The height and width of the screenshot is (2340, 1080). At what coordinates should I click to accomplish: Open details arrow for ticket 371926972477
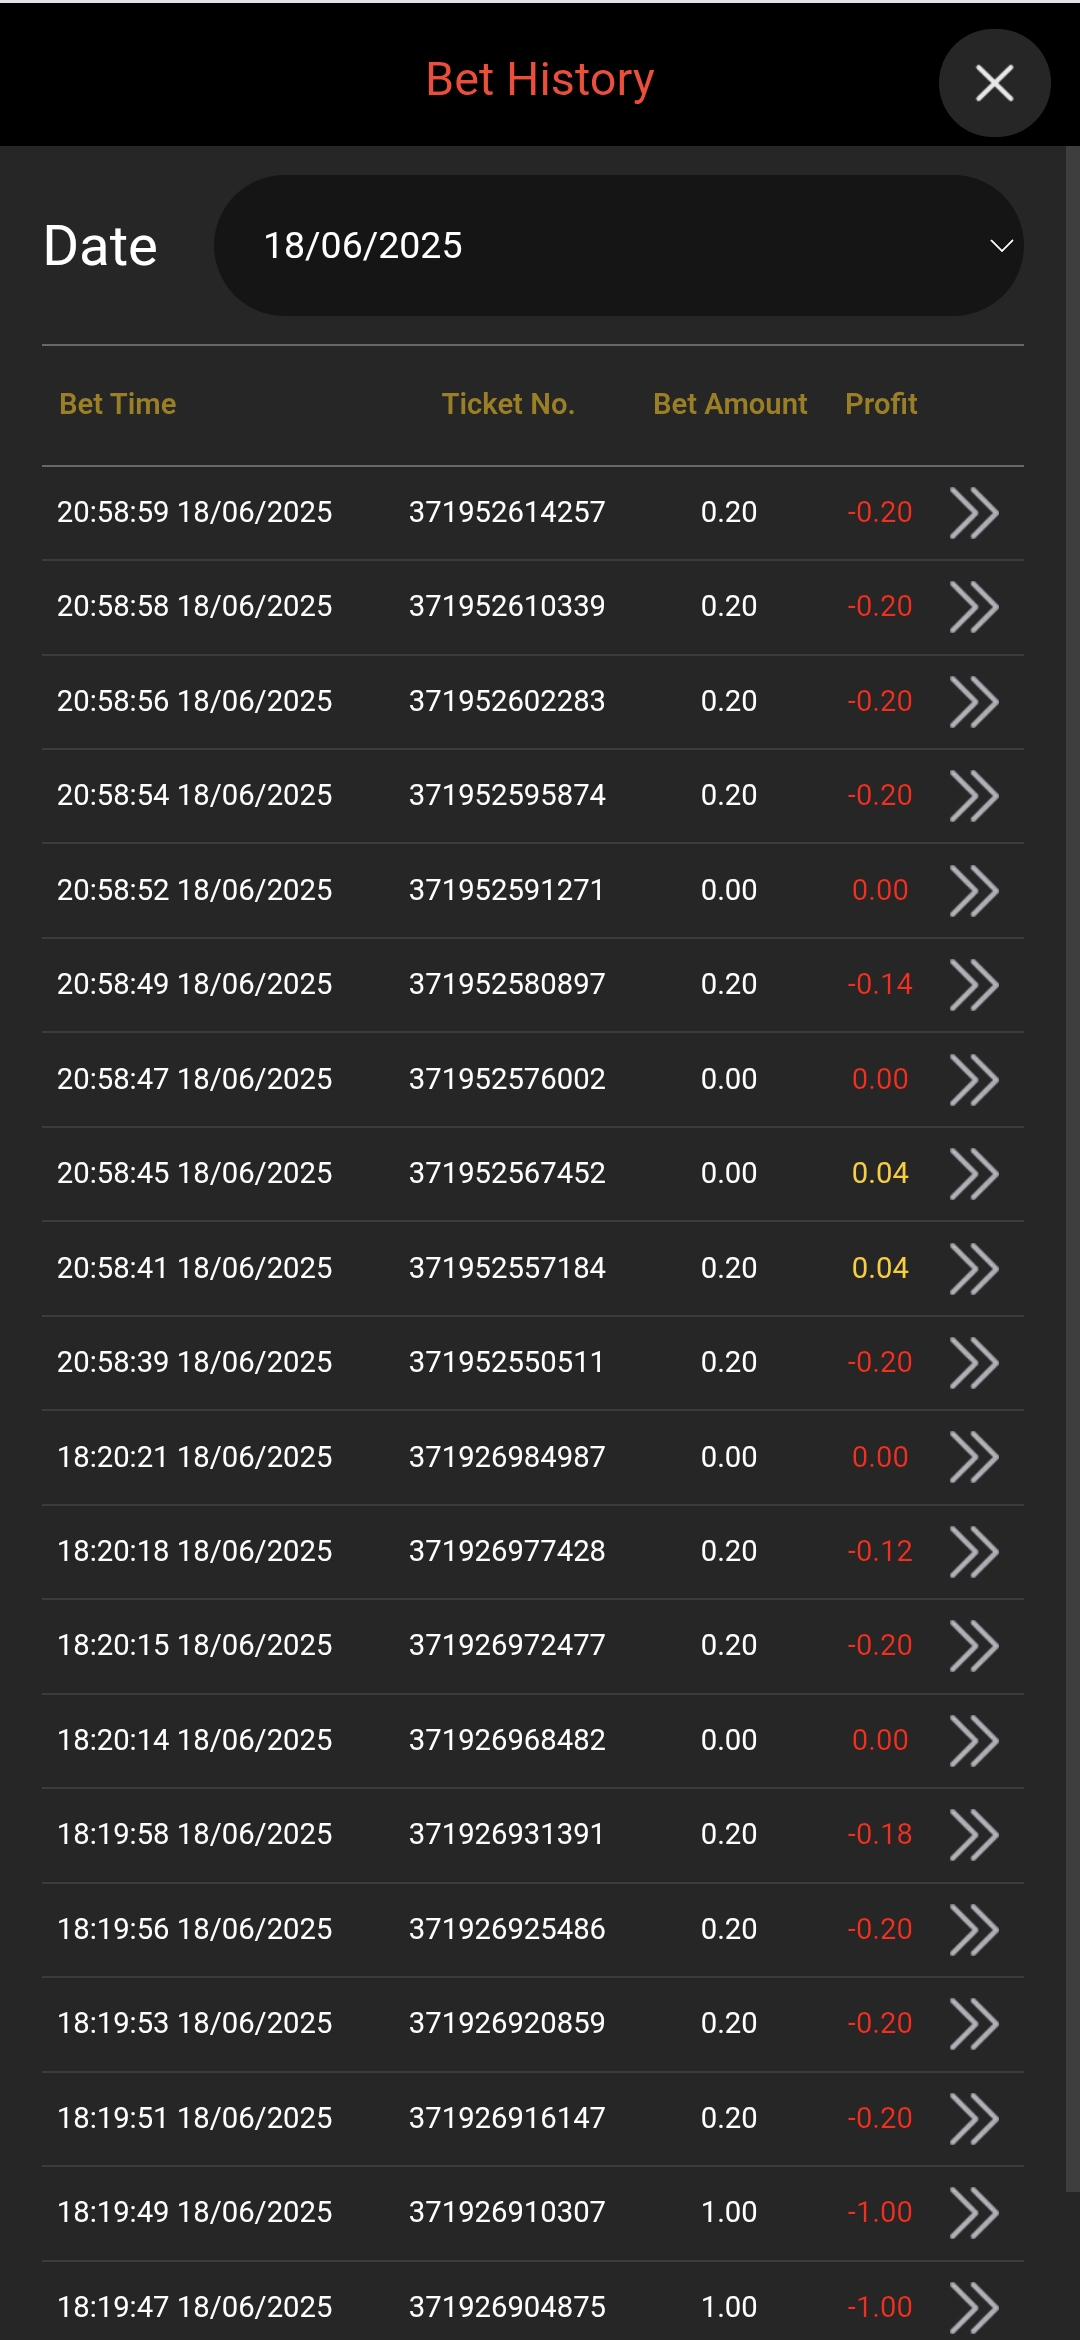[974, 1646]
